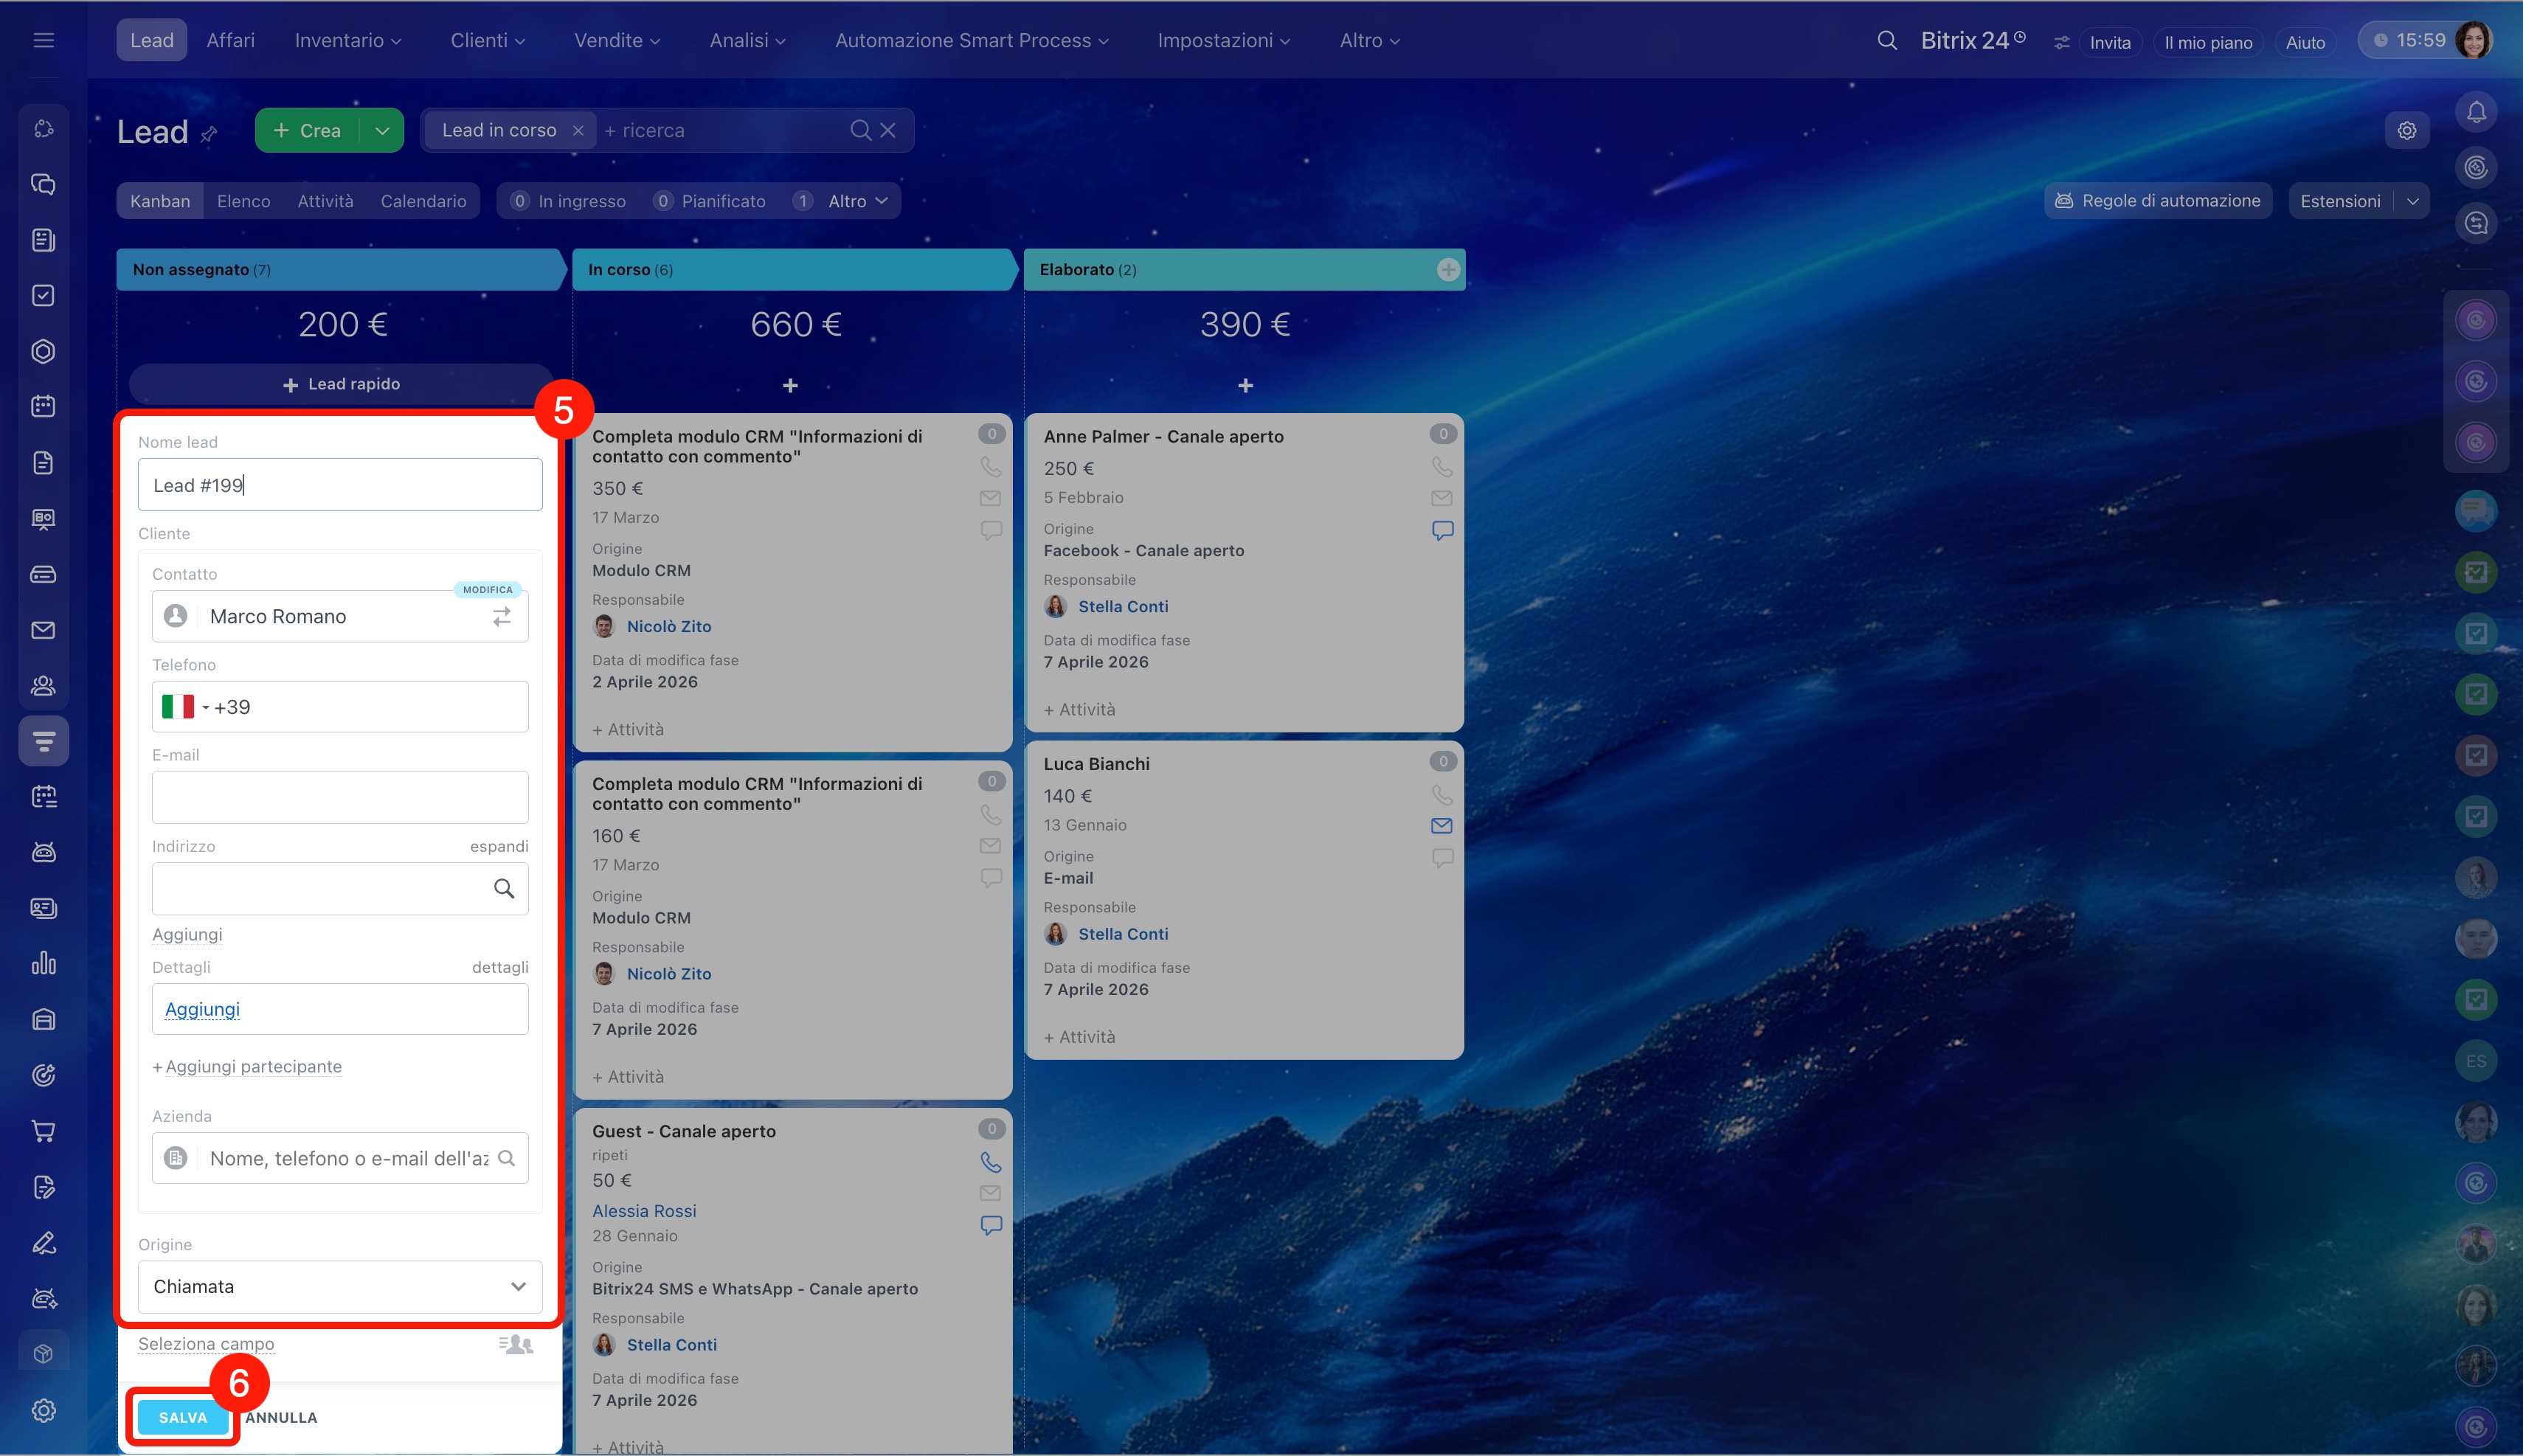
Task: Toggle the In ingresso counter filter
Action: pyautogui.click(x=569, y=201)
